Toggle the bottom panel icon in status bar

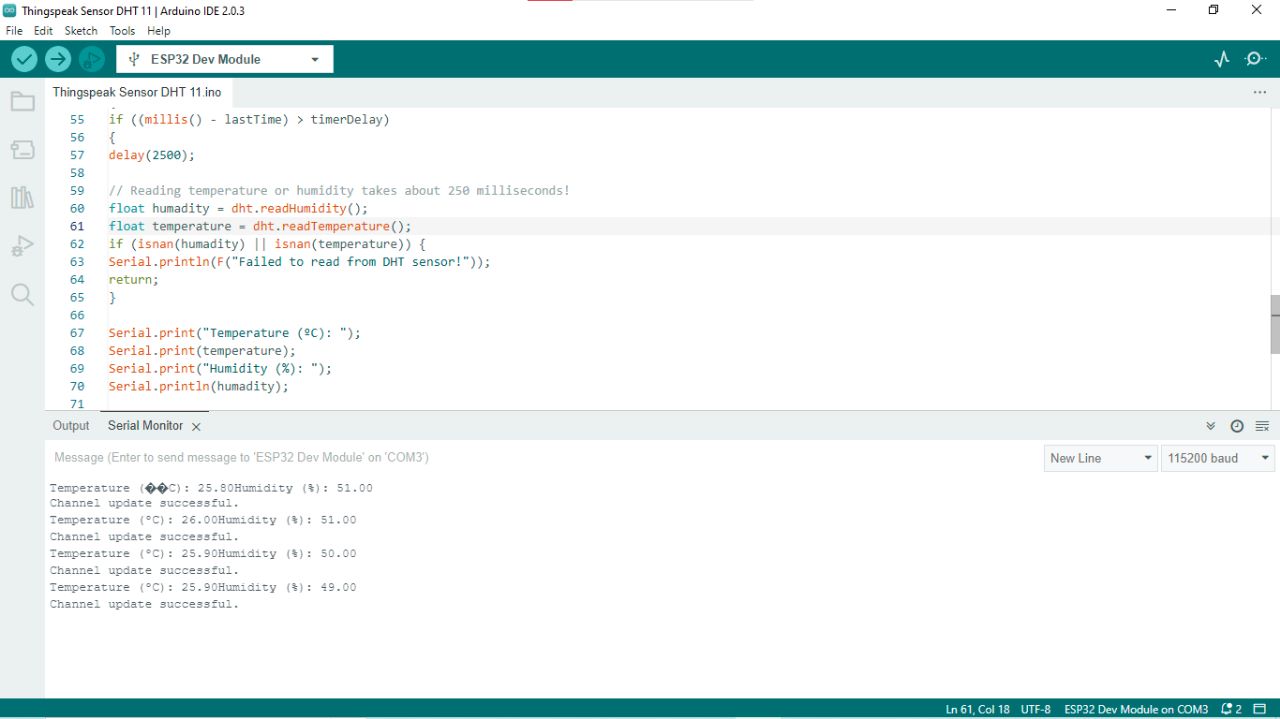point(1260,709)
